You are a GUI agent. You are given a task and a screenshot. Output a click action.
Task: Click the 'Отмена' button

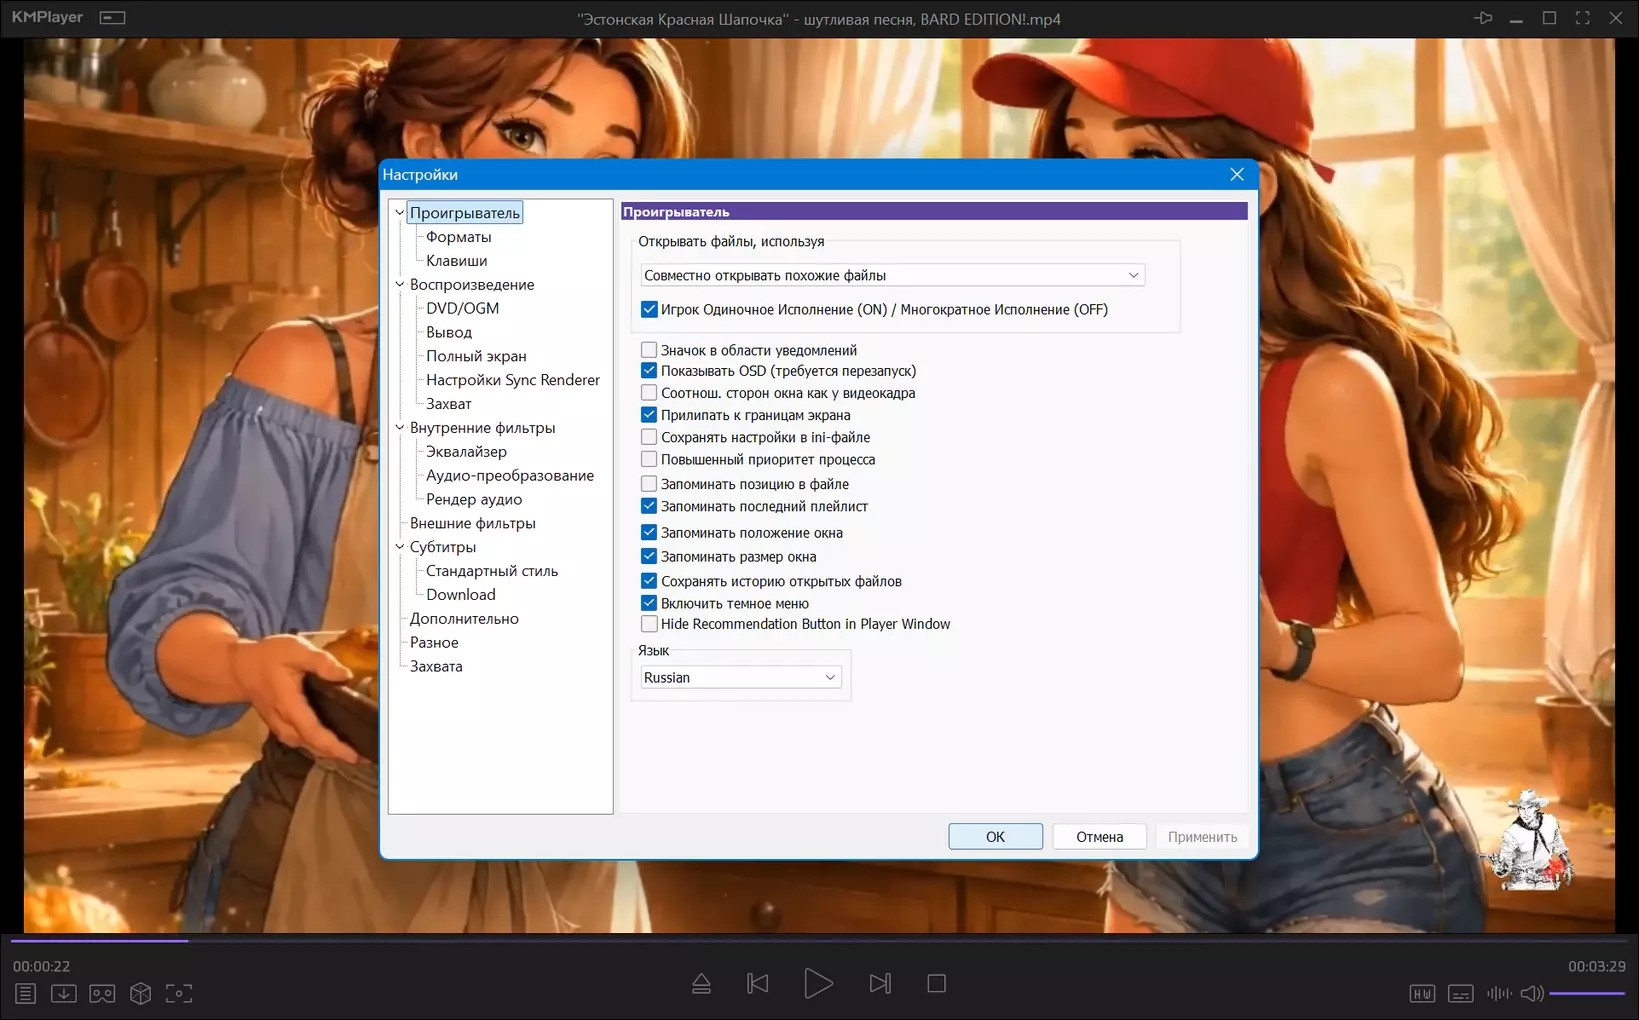1099,837
